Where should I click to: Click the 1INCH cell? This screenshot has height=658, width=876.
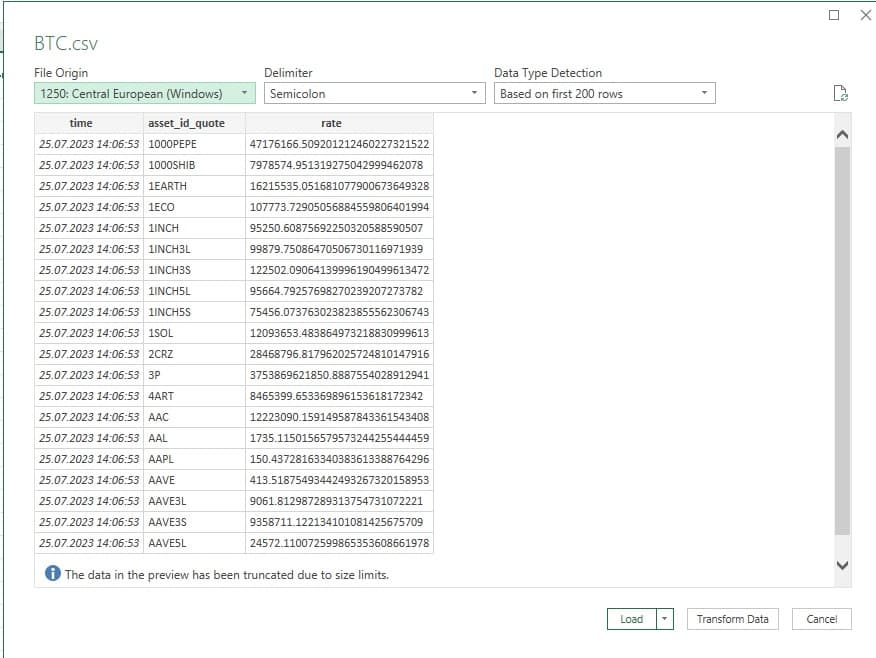coord(194,228)
